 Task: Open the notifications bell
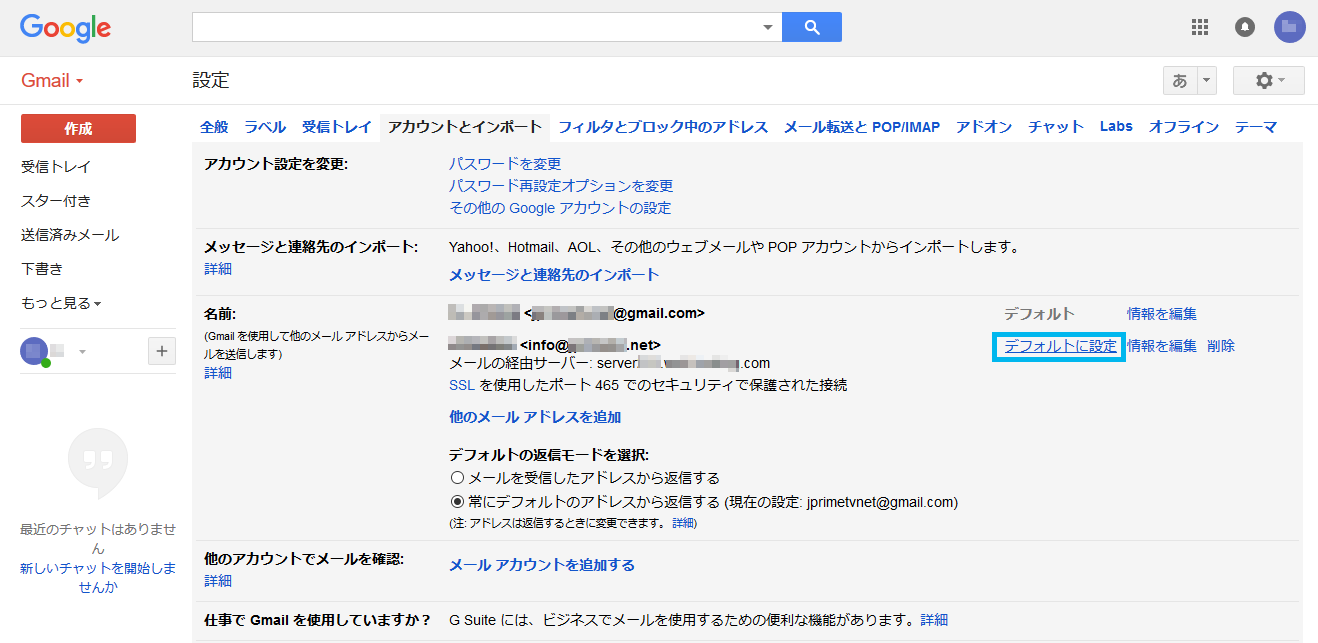1245,27
